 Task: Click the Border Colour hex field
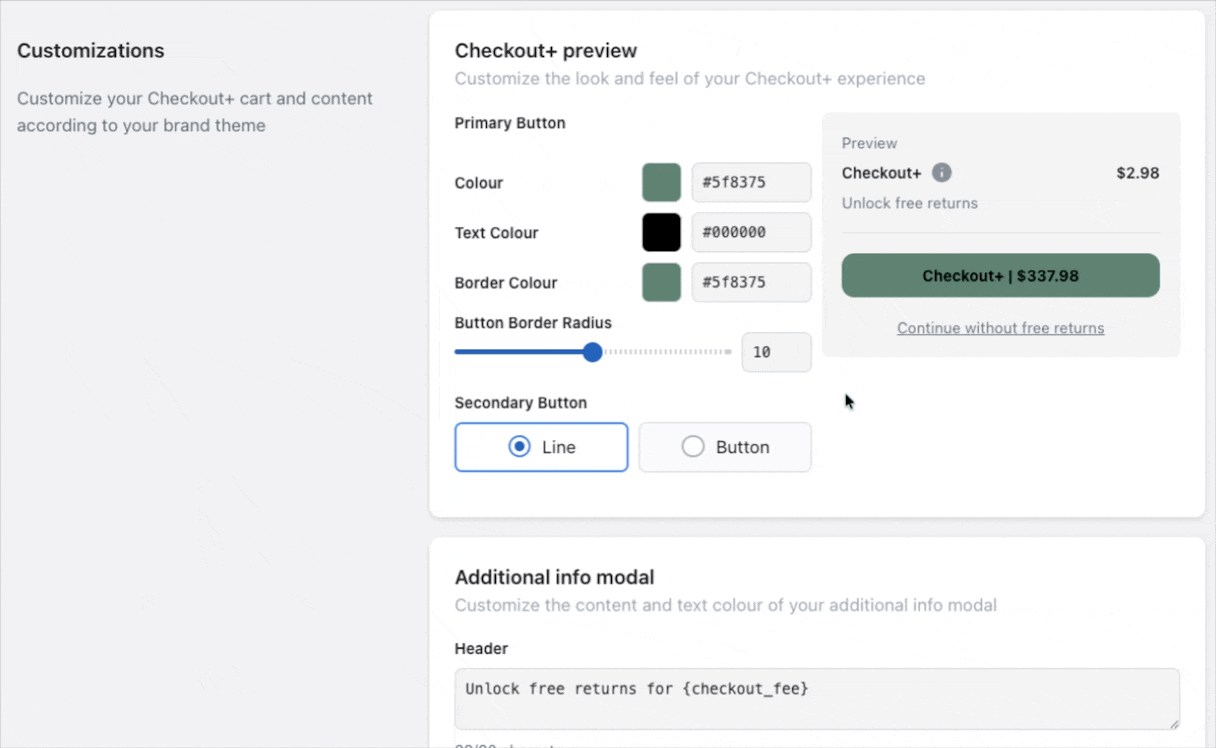(x=751, y=283)
